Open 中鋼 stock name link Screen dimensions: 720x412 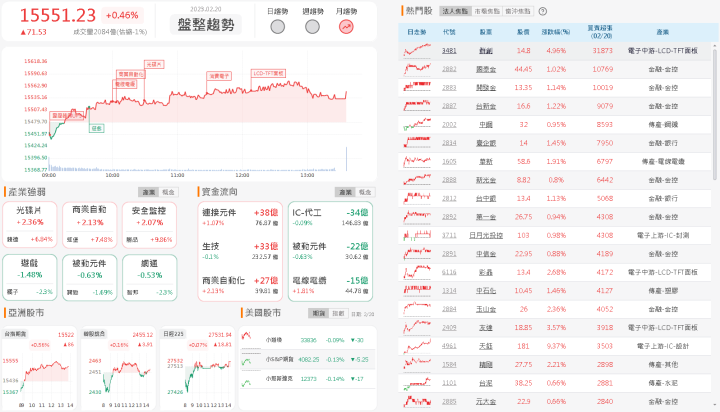pos(486,124)
